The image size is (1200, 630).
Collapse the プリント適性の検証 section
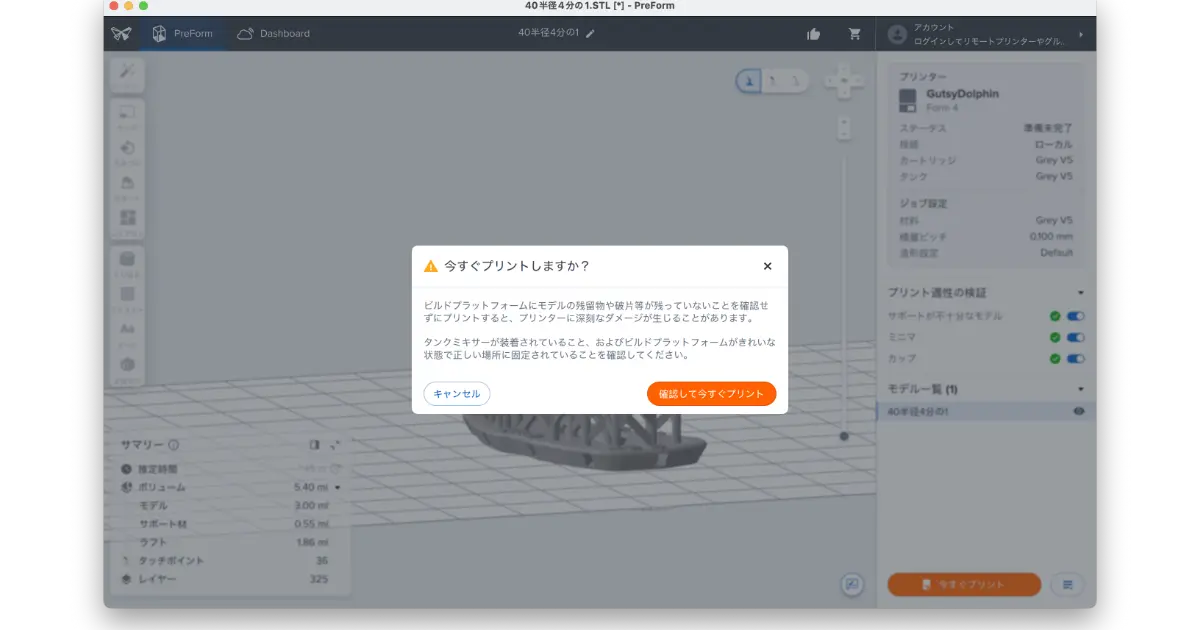pos(1081,293)
